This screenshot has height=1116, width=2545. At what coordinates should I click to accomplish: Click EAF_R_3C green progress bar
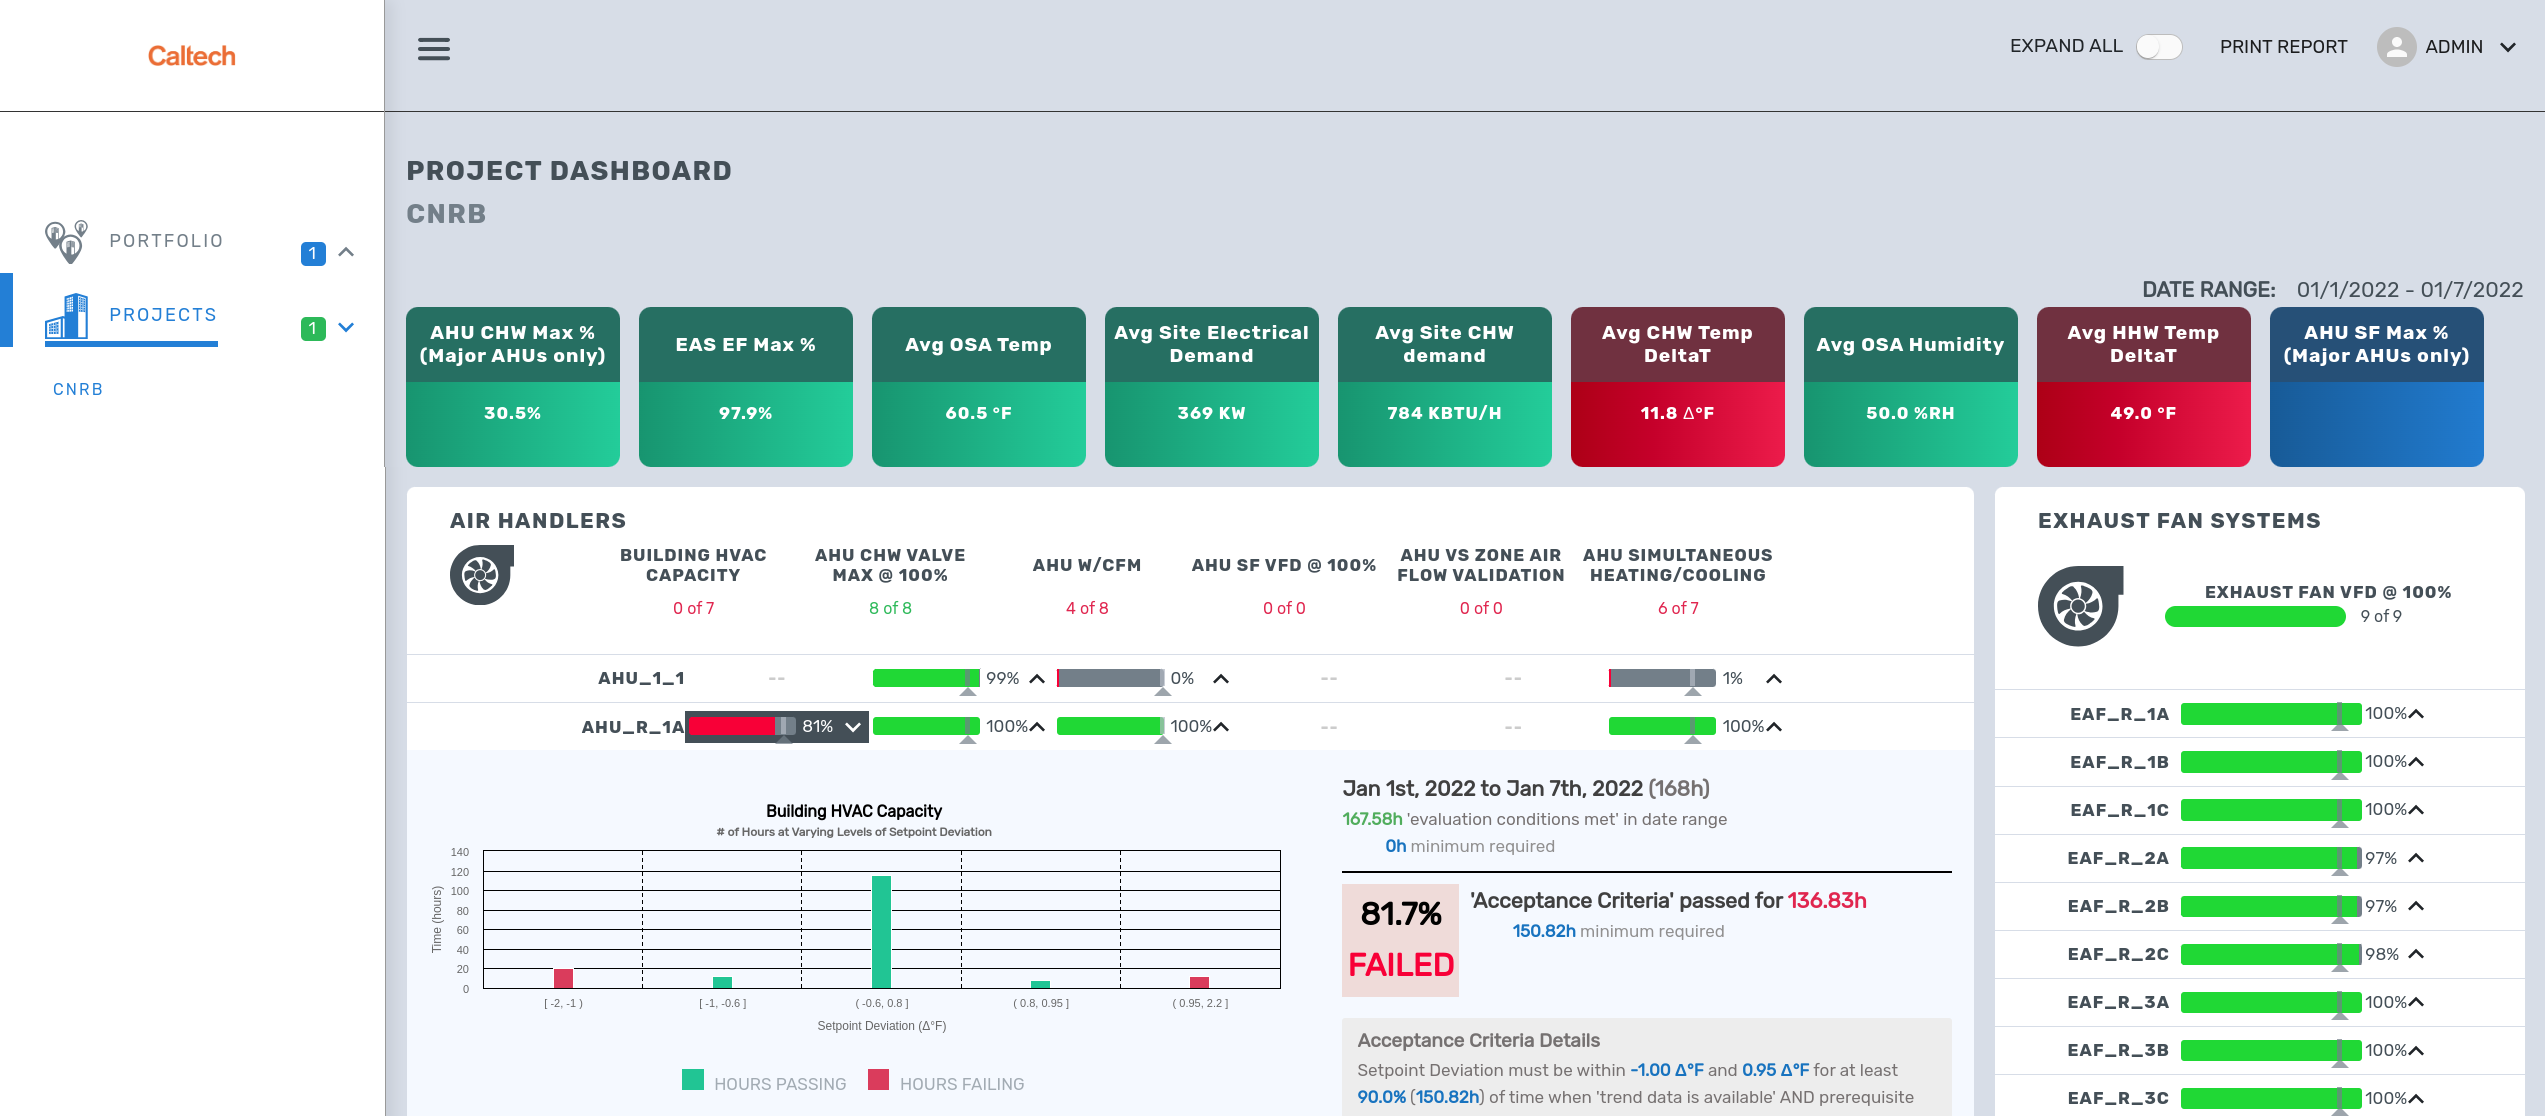tap(2271, 1098)
